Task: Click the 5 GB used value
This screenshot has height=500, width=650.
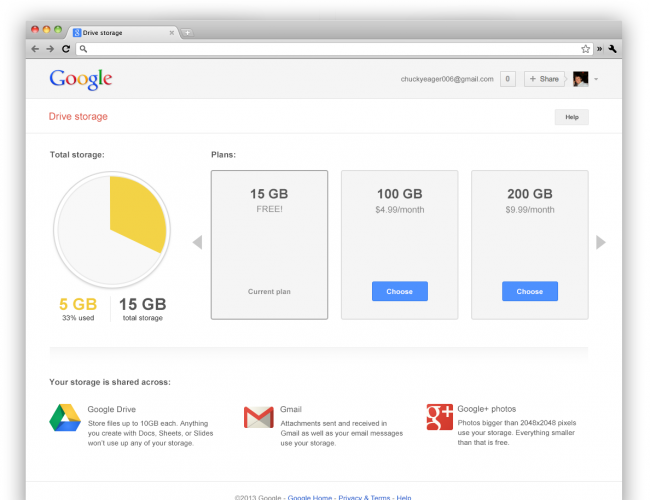Action: 78,304
